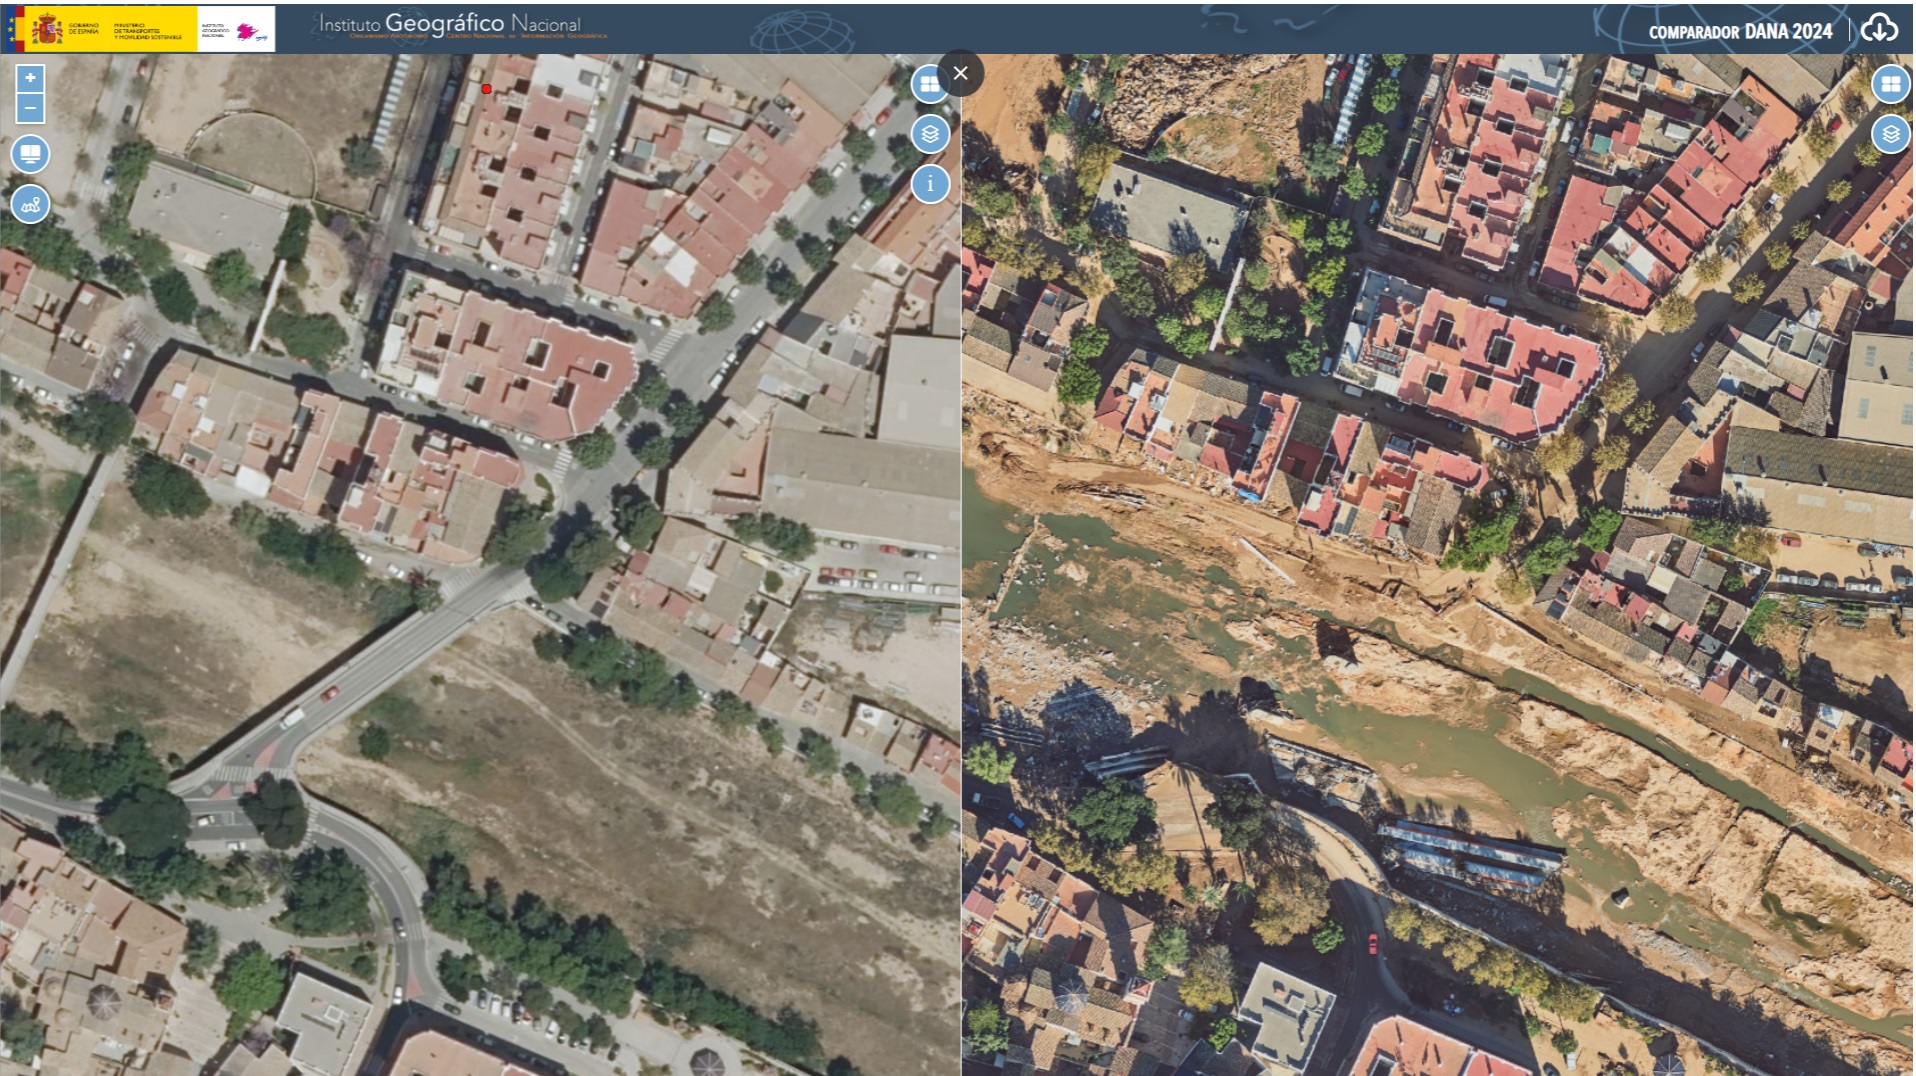Image resolution: width=1916 pixels, height=1076 pixels.
Task: Click the cloud download icon
Action: coord(1879,29)
